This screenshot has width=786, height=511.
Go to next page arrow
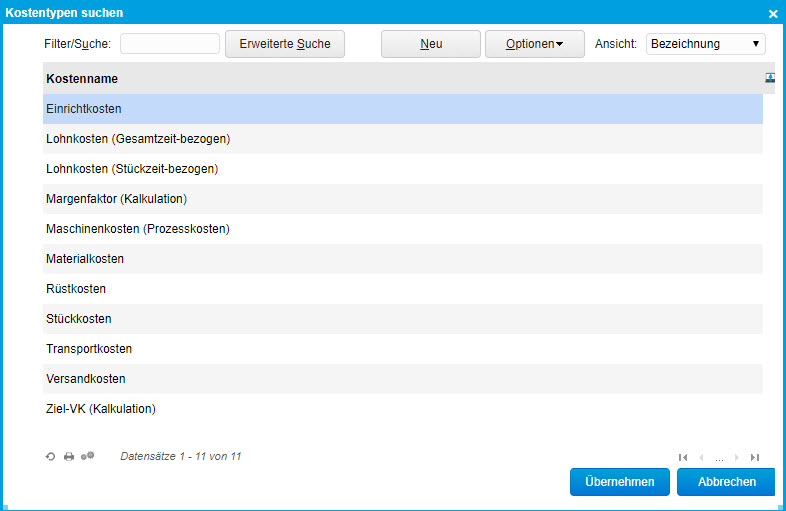pyautogui.click(x=736, y=457)
